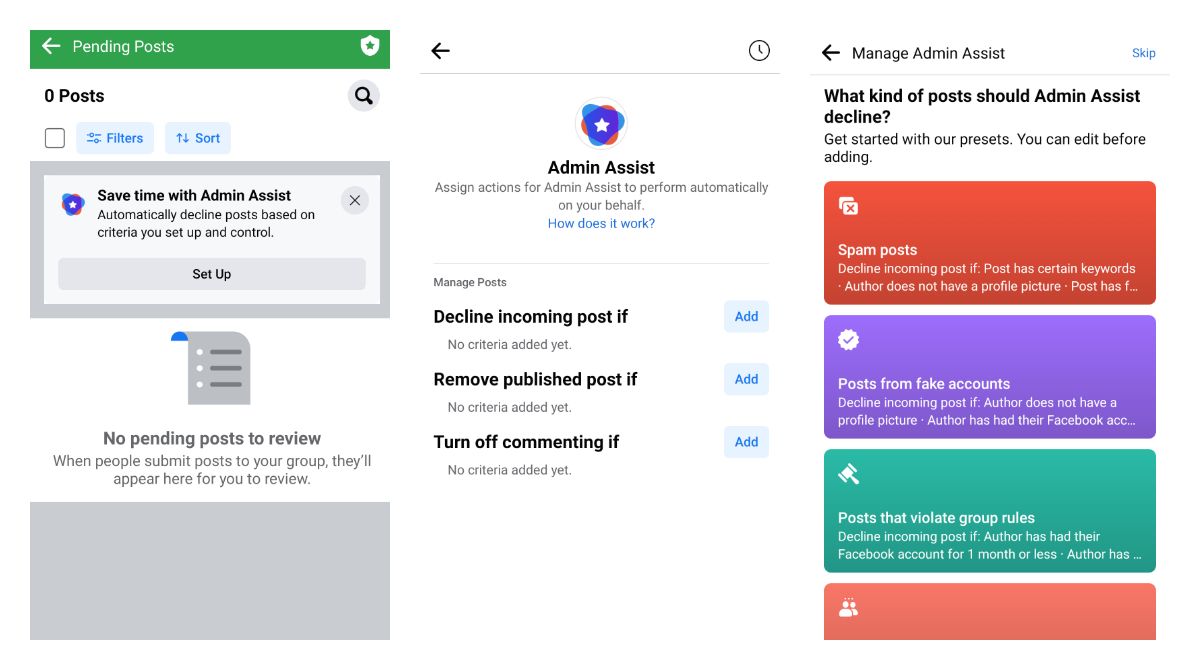Open the Filters options
This screenshot has width=1200, height=670.
(115, 138)
